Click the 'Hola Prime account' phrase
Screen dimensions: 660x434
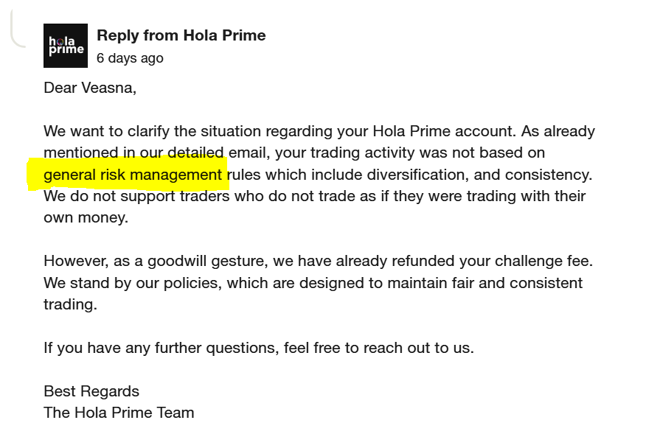click(444, 131)
